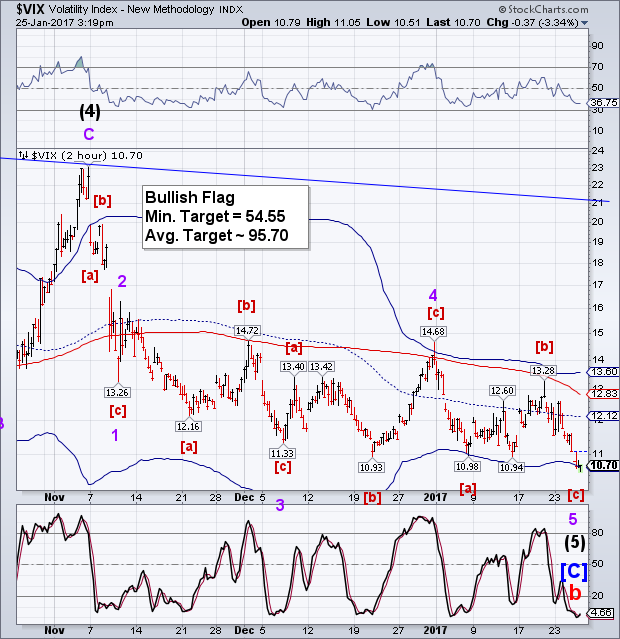620x639 pixels.
Task: Click the blue [C] wave label
Action: coord(574,571)
